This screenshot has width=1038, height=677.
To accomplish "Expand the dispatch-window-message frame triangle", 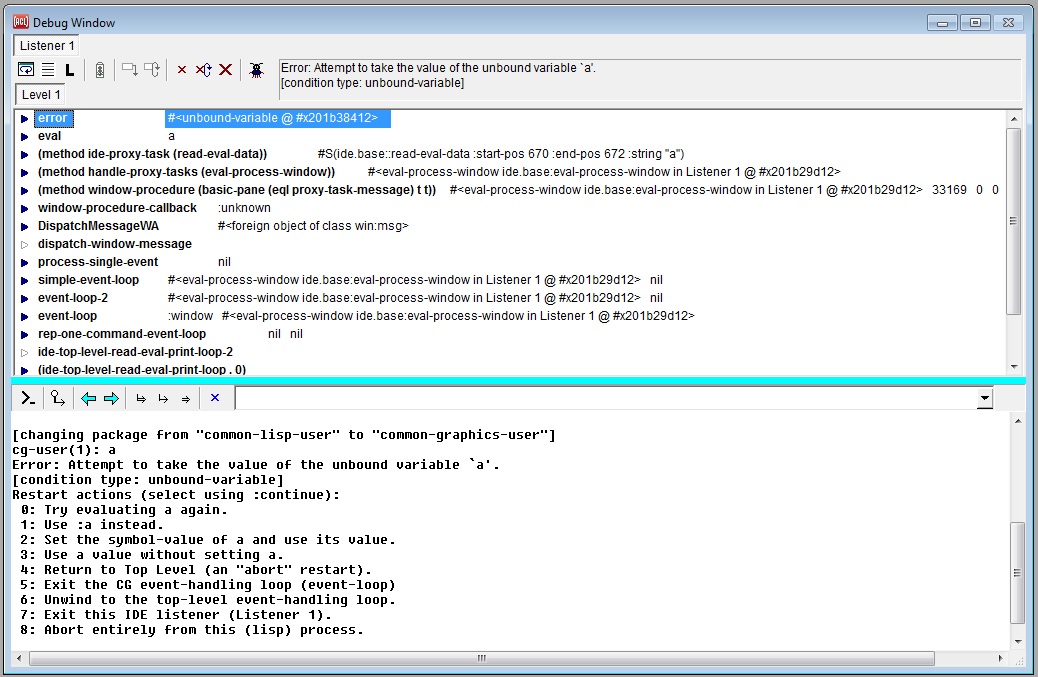I will click(x=25, y=244).
